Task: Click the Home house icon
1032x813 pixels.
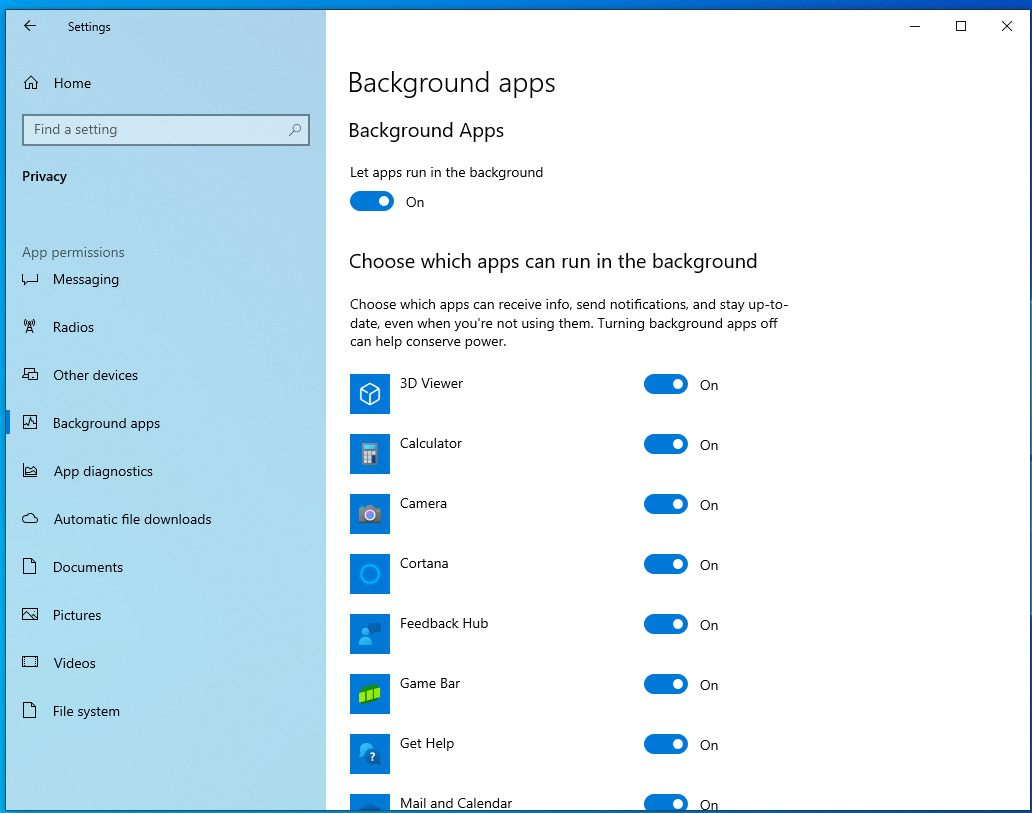Action: pyautogui.click(x=31, y=83)
